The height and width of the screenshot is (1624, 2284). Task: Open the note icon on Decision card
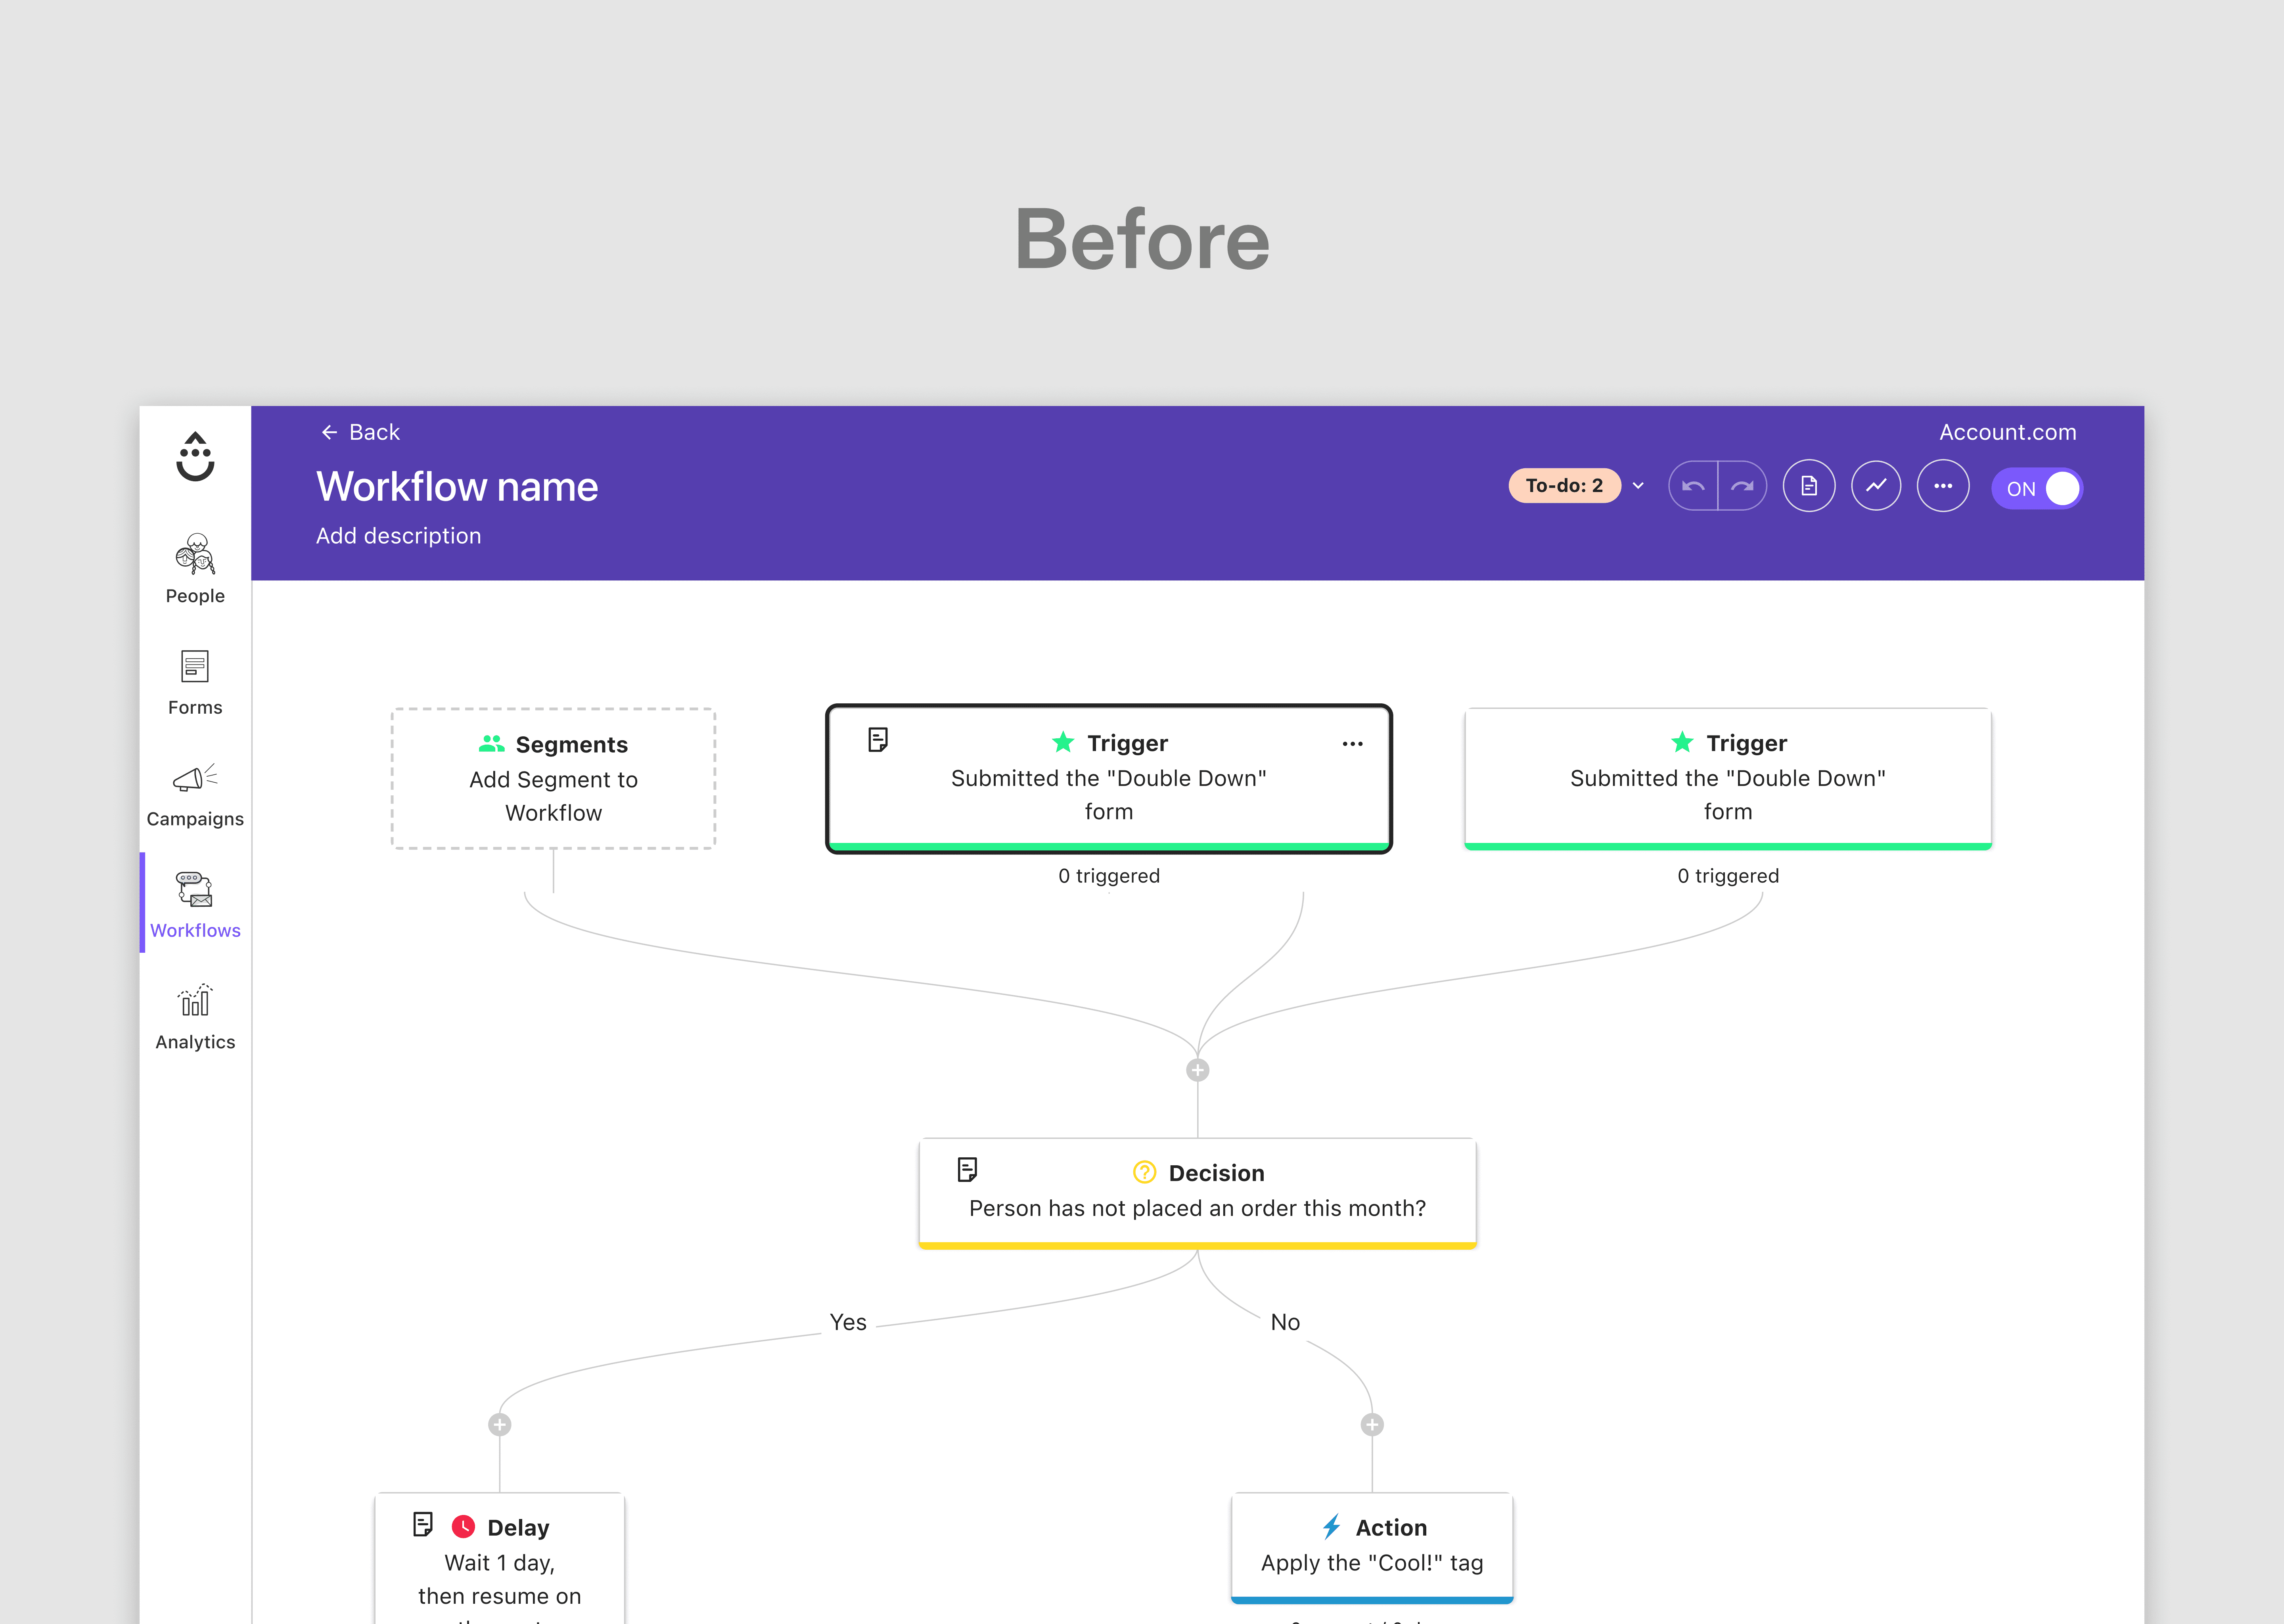click(967, 1170)
